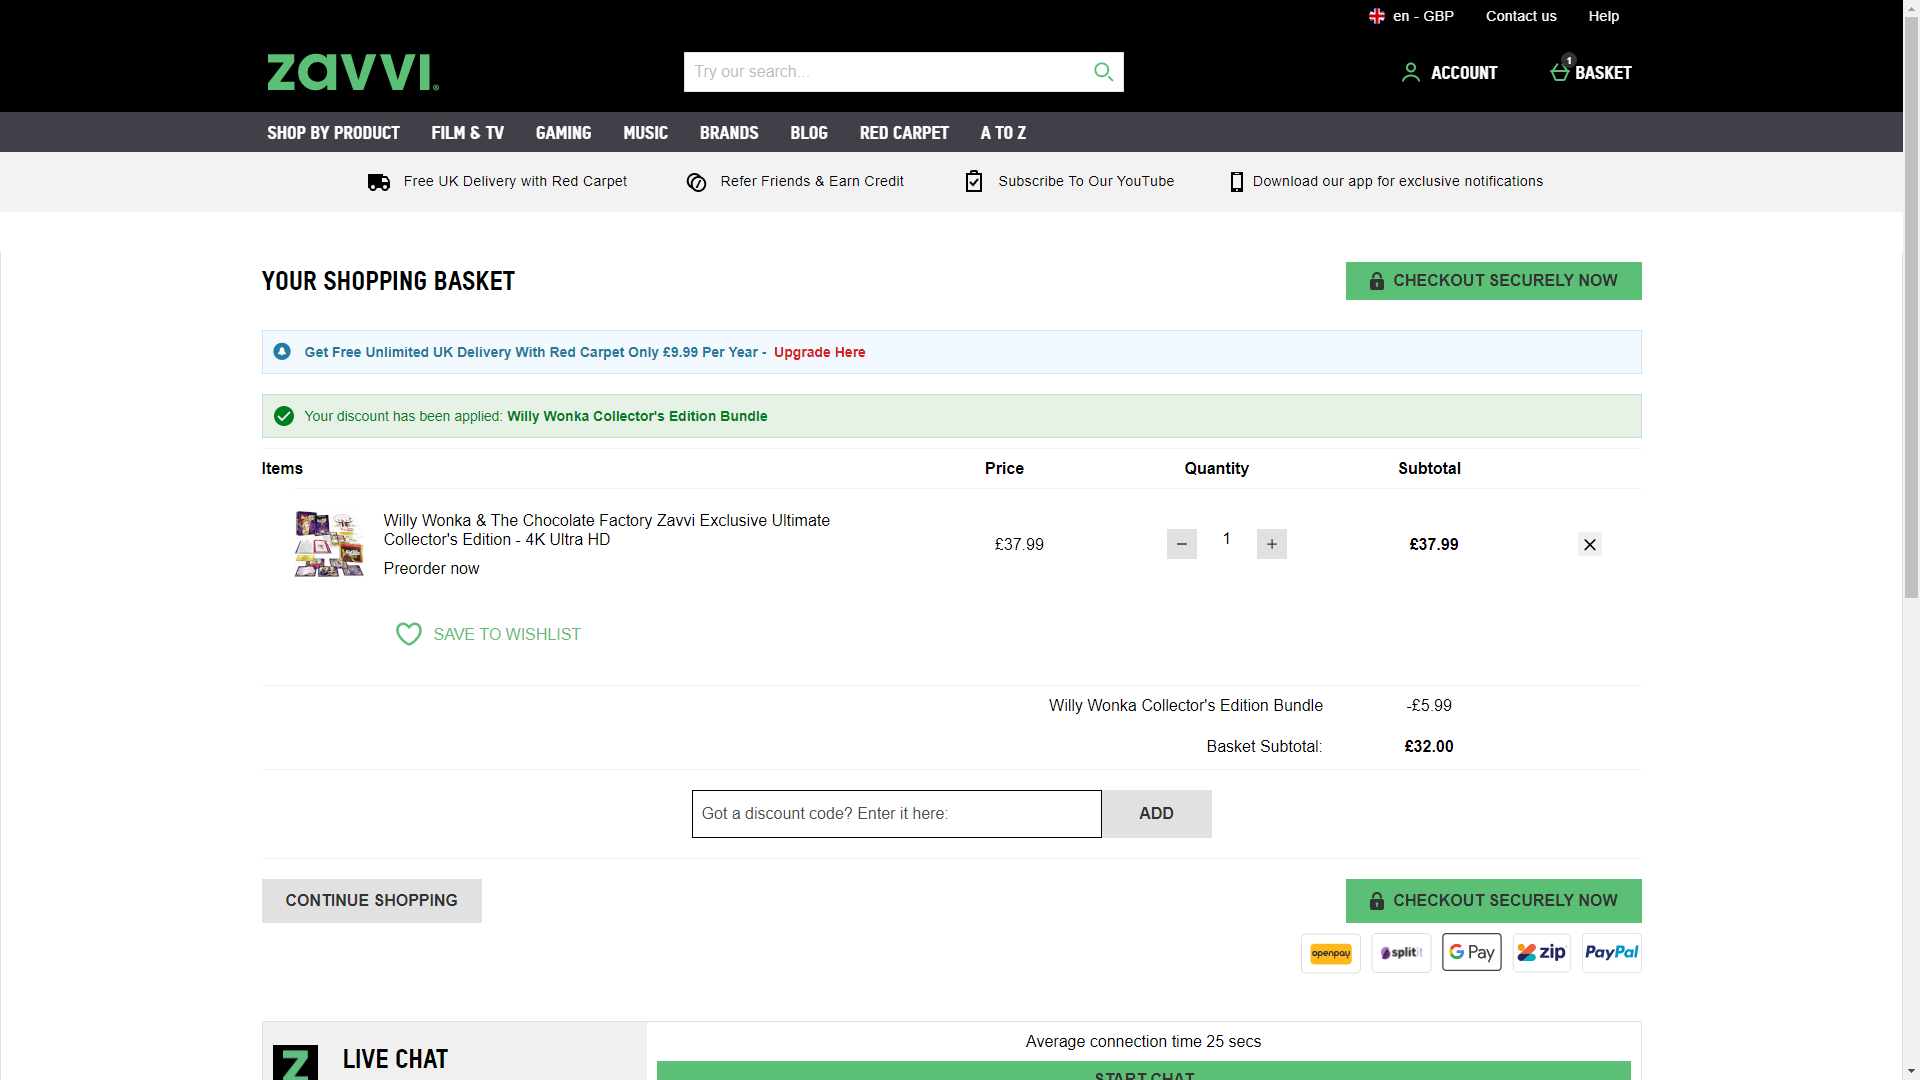Screen dimensions: 1920x1080
Task: Open the Basket link text
Action: [1603, 73]
